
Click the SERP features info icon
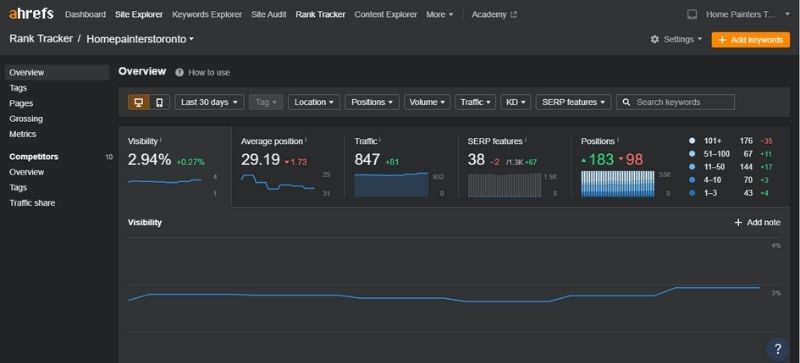526,139
